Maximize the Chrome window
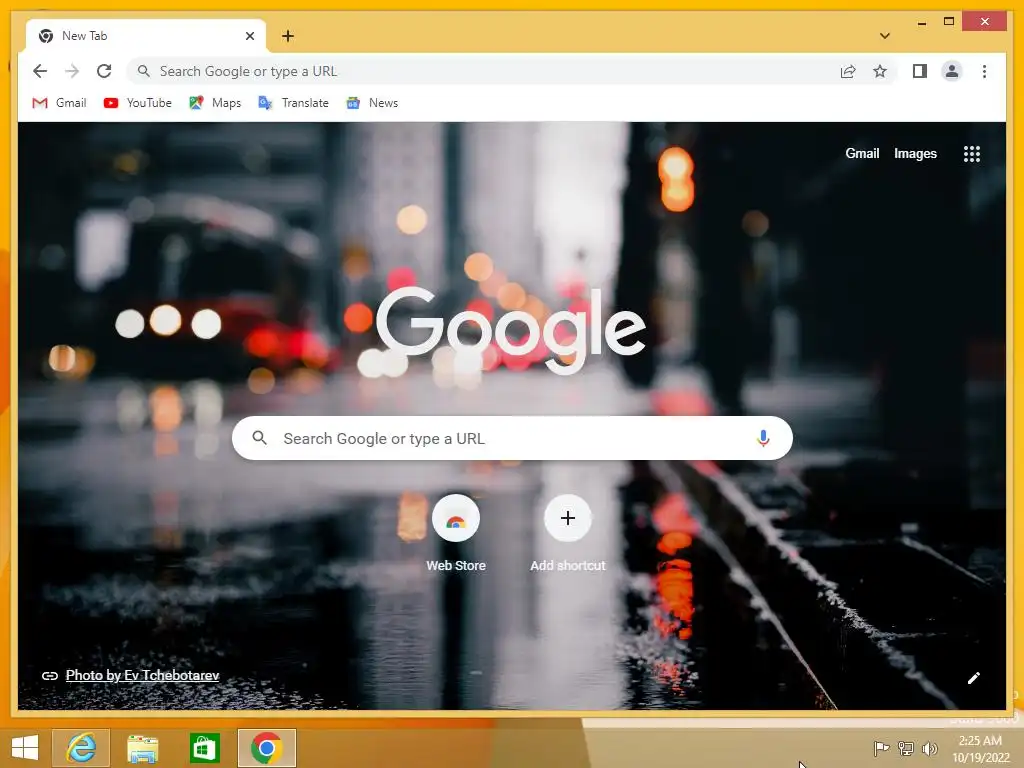This screenshot has height=768, width=1024. pyautogui.click(x=949, y=22)
